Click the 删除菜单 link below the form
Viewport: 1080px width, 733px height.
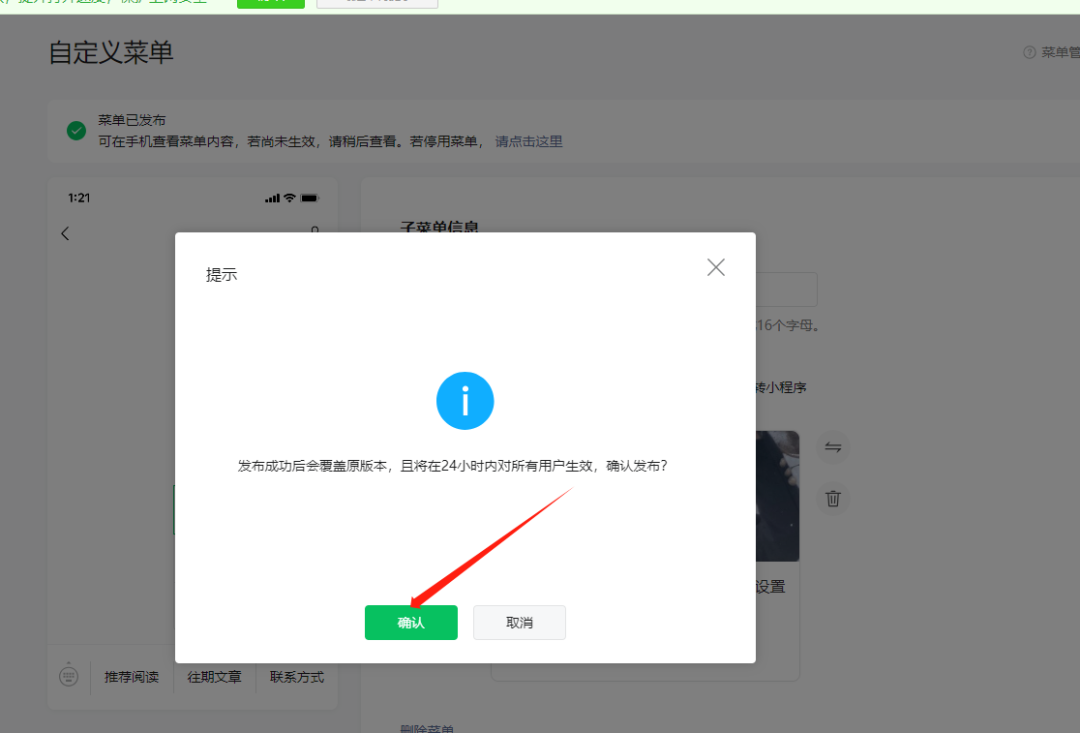point(427,728)
